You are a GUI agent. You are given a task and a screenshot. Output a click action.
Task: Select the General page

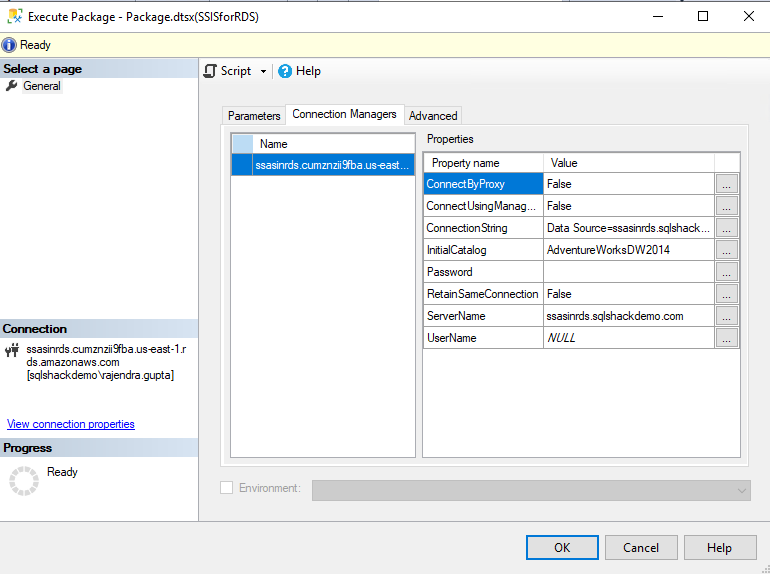(x=42, y=86)
